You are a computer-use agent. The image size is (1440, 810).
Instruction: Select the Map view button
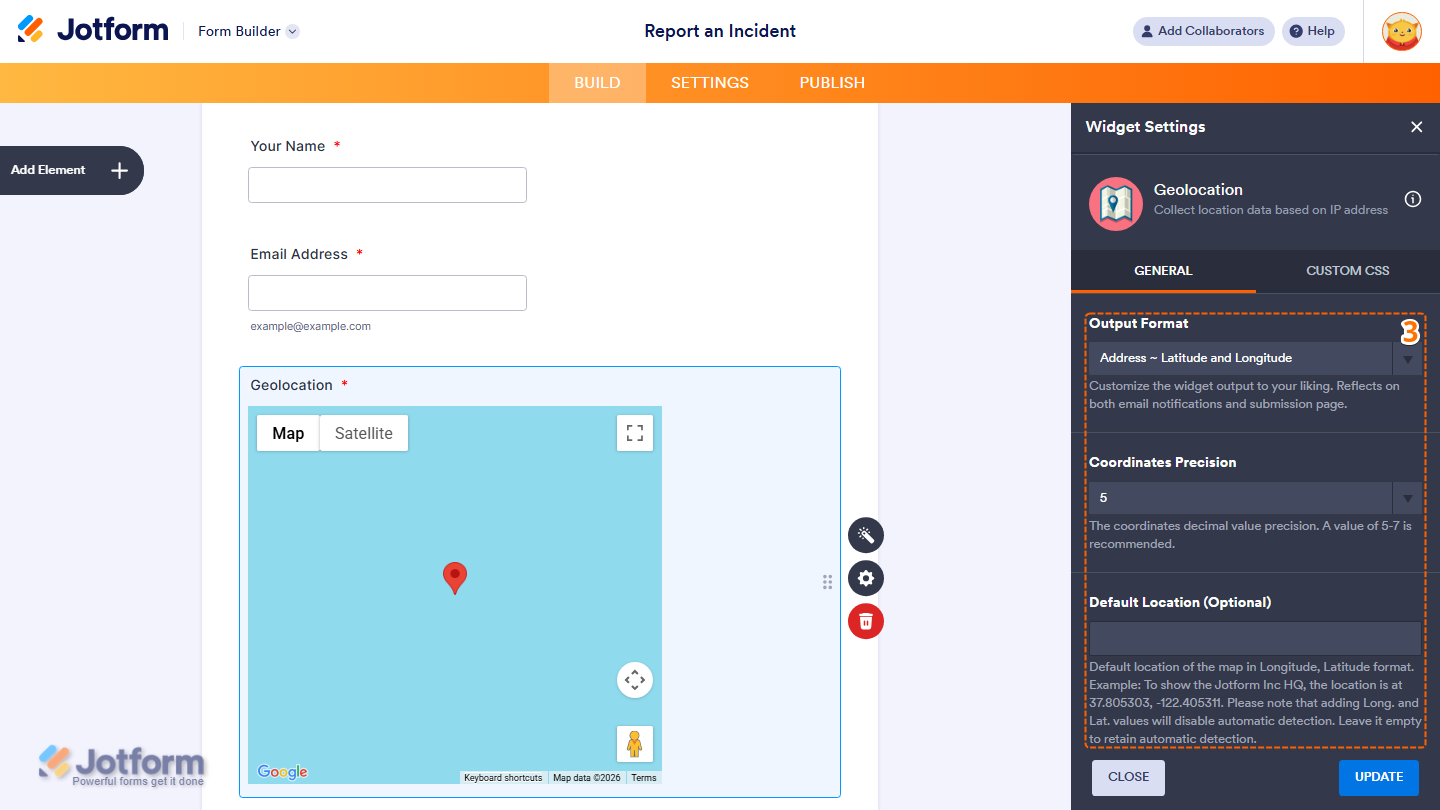click(x=288, y=433)
